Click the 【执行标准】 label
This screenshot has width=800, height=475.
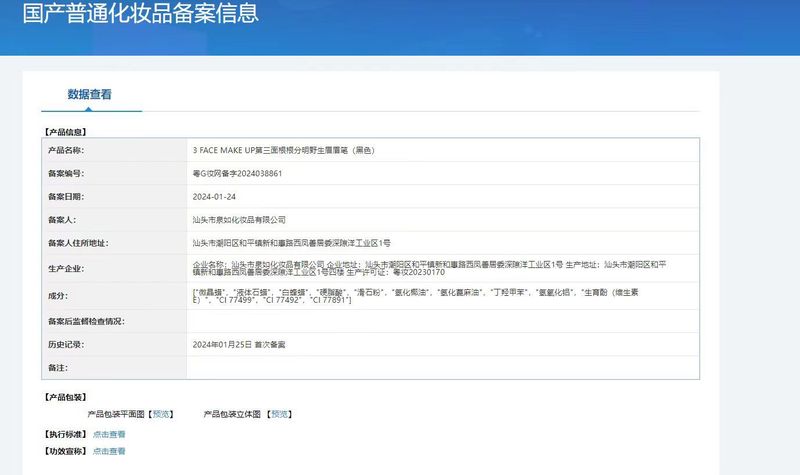[65, 434]
